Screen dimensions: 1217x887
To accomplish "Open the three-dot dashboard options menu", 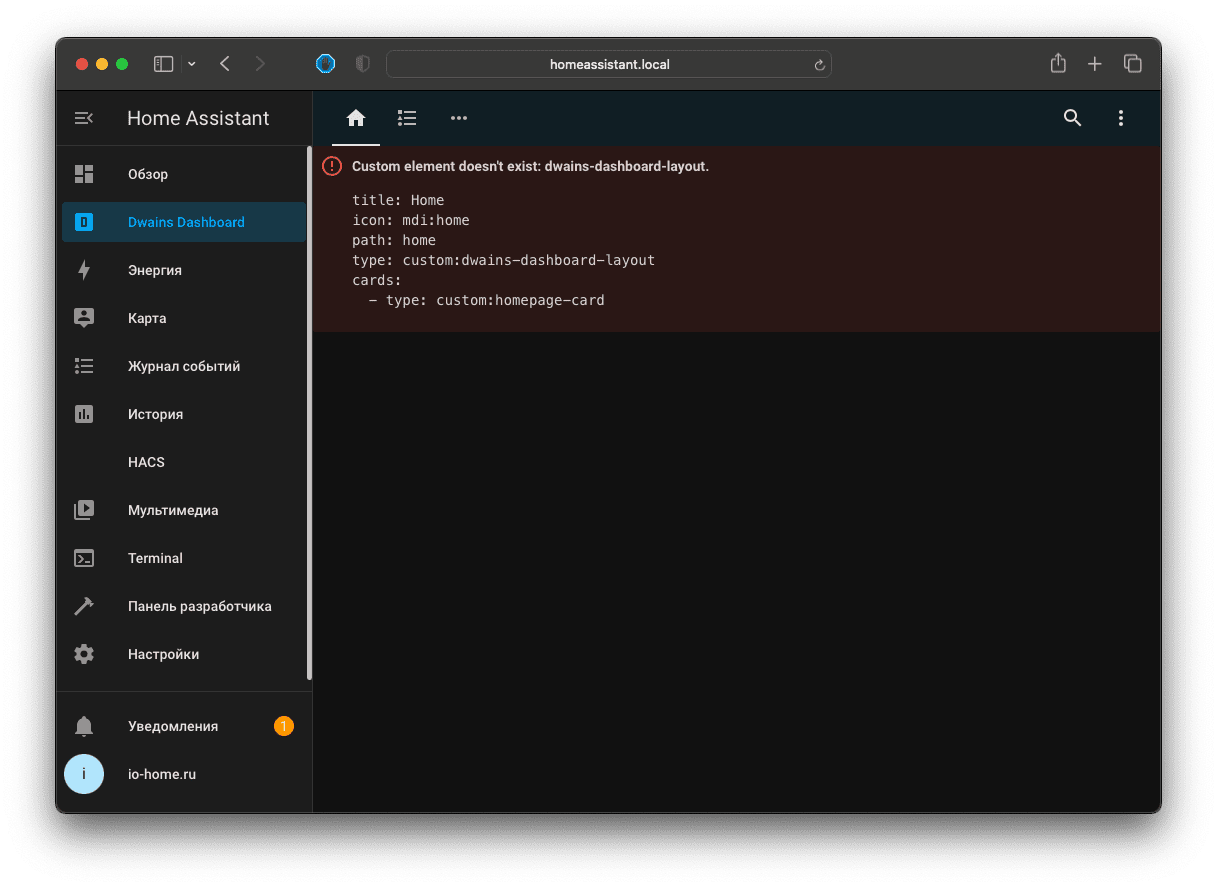I will click(1120, 118).
